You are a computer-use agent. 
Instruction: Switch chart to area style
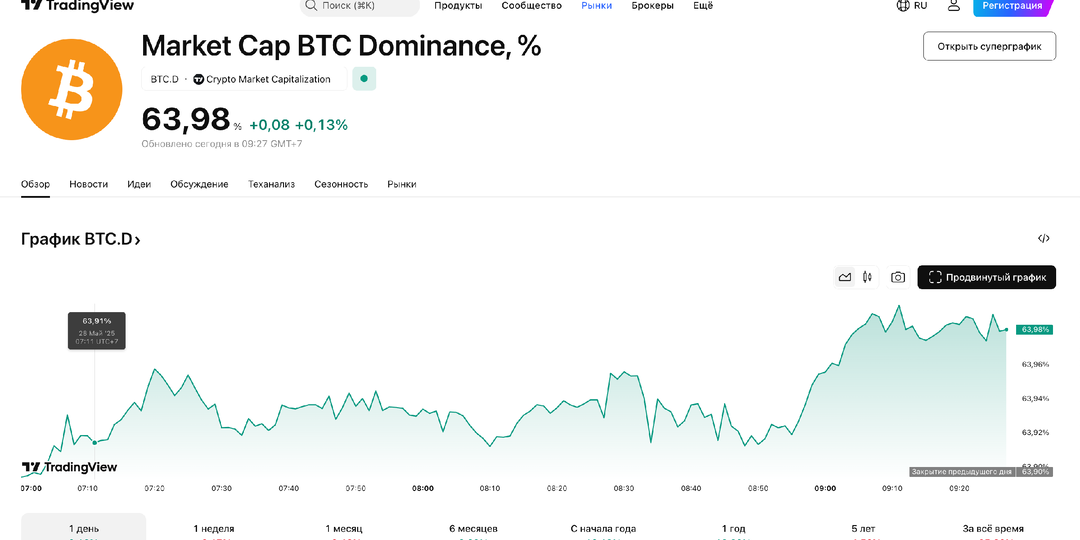844,278
